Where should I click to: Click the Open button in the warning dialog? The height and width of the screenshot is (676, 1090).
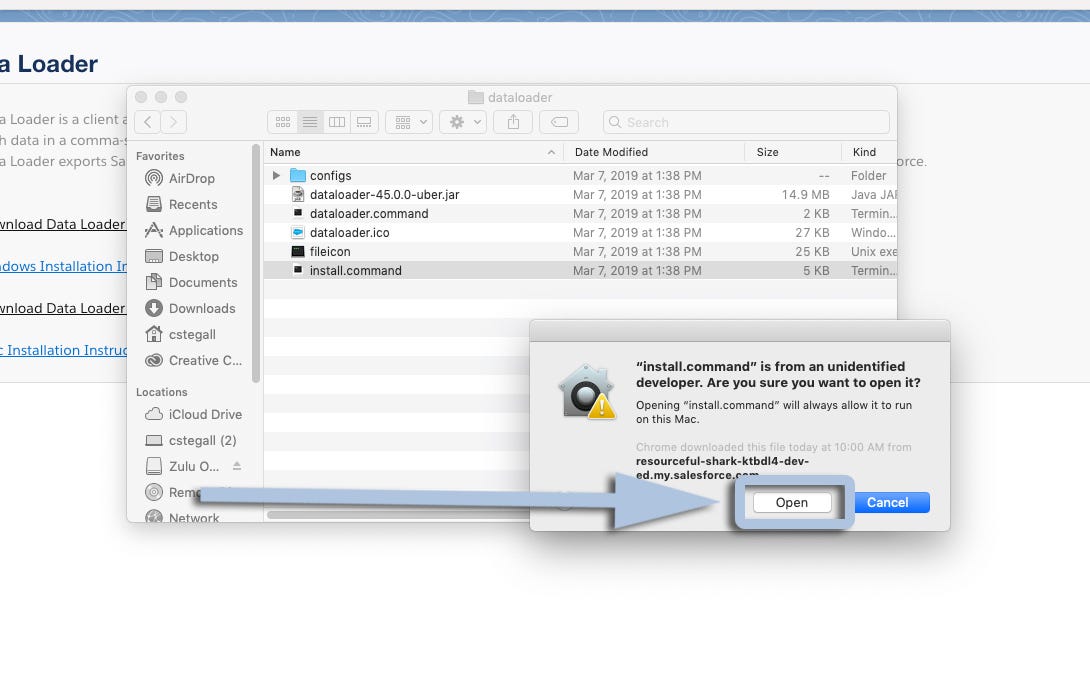tap(792, 502)
